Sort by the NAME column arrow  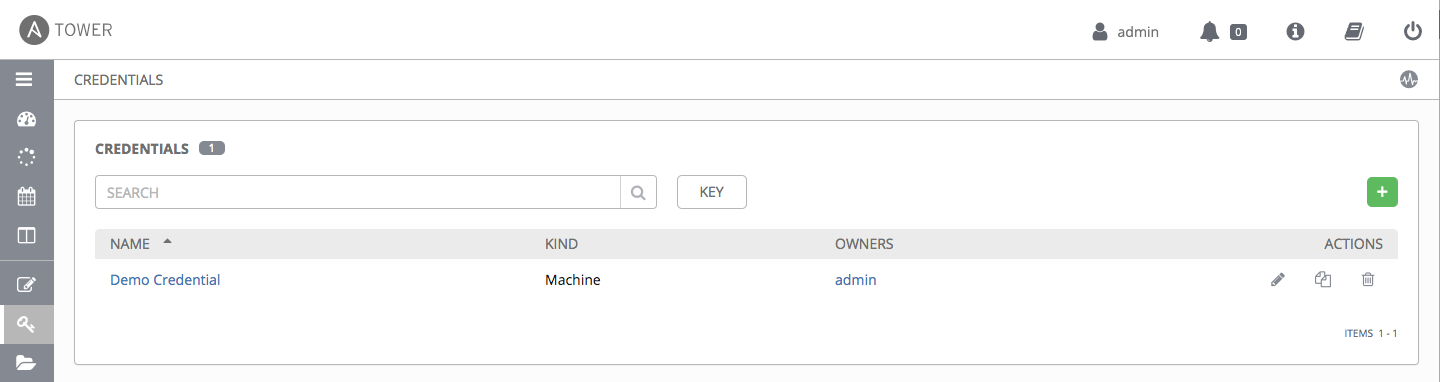(x=167, y=243)
